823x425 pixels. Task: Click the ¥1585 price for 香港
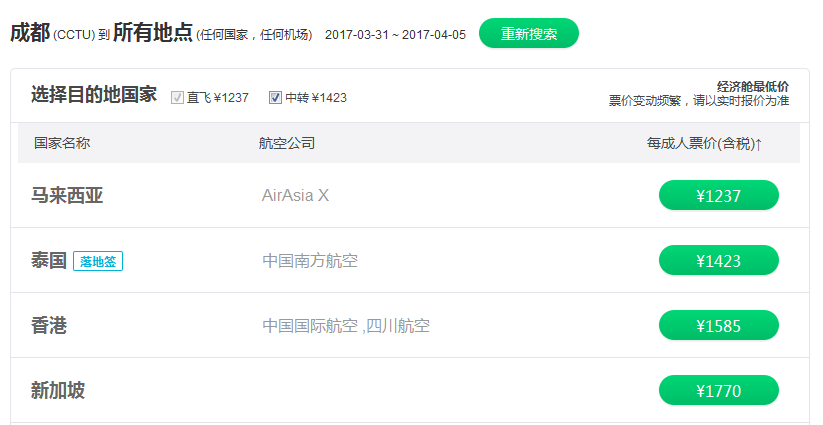coord(718,326)
